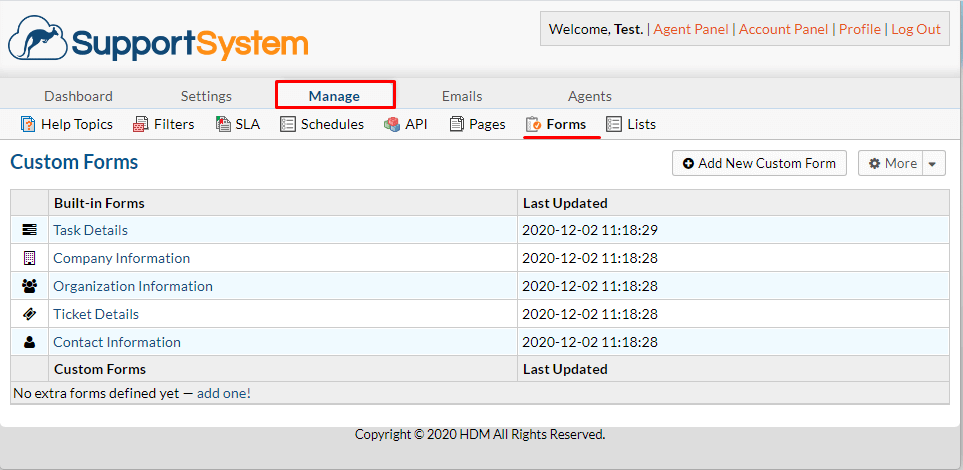963x470 pixels.
Task: Open the More gear menu
Action: (892, 163)
